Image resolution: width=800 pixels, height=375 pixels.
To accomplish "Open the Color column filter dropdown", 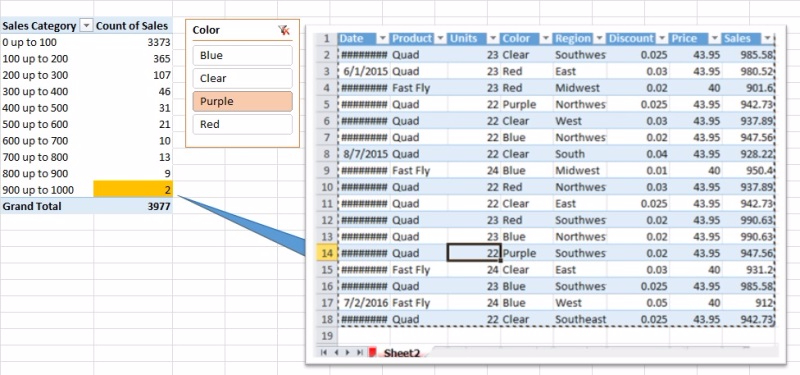I will (546, 39).
